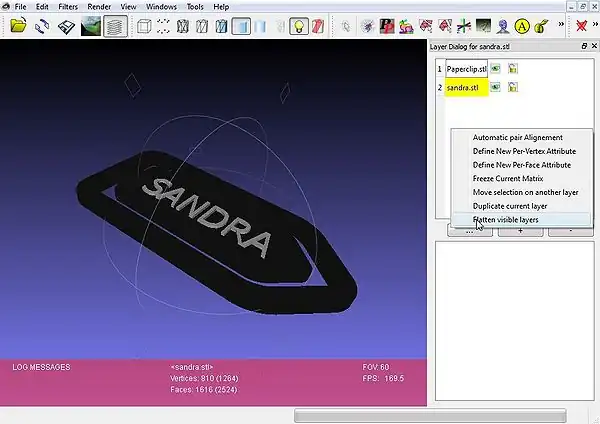The image size is (600, 424).
Task: Select the Paperclip.stl layer name
Action: [466, 69]
